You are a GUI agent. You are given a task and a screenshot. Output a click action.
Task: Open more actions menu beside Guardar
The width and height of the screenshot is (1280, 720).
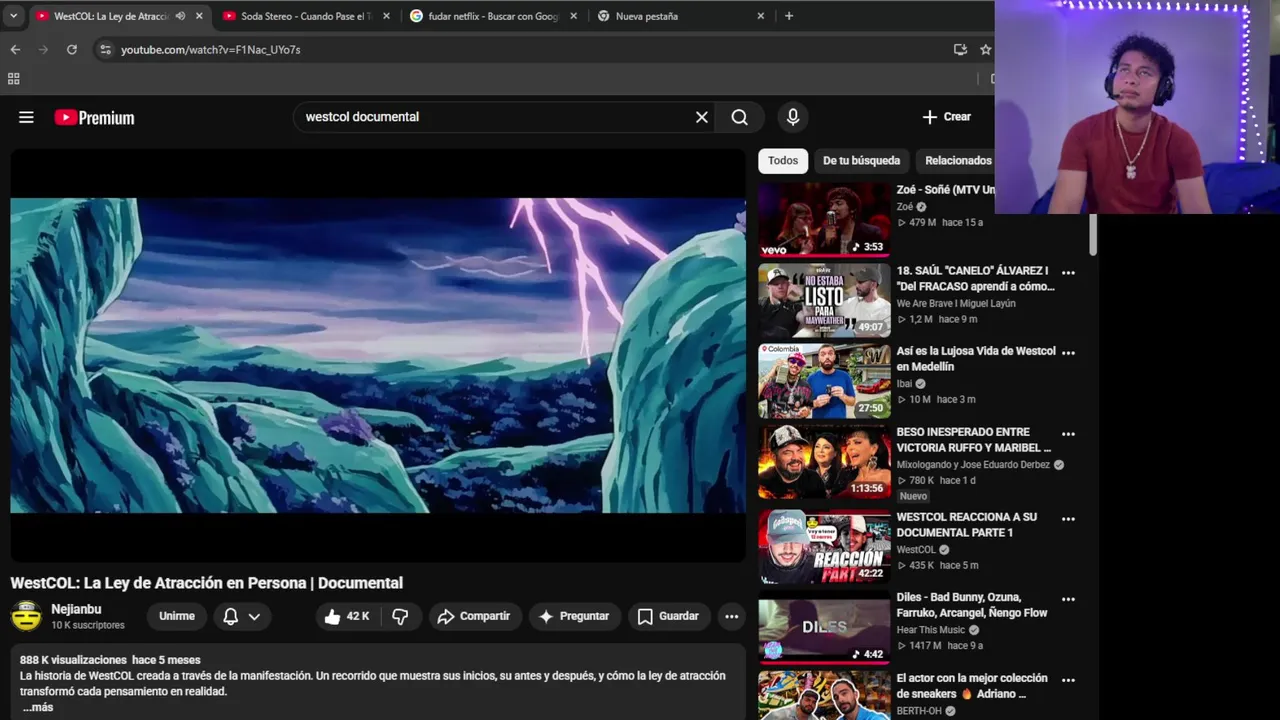point(732,616)
